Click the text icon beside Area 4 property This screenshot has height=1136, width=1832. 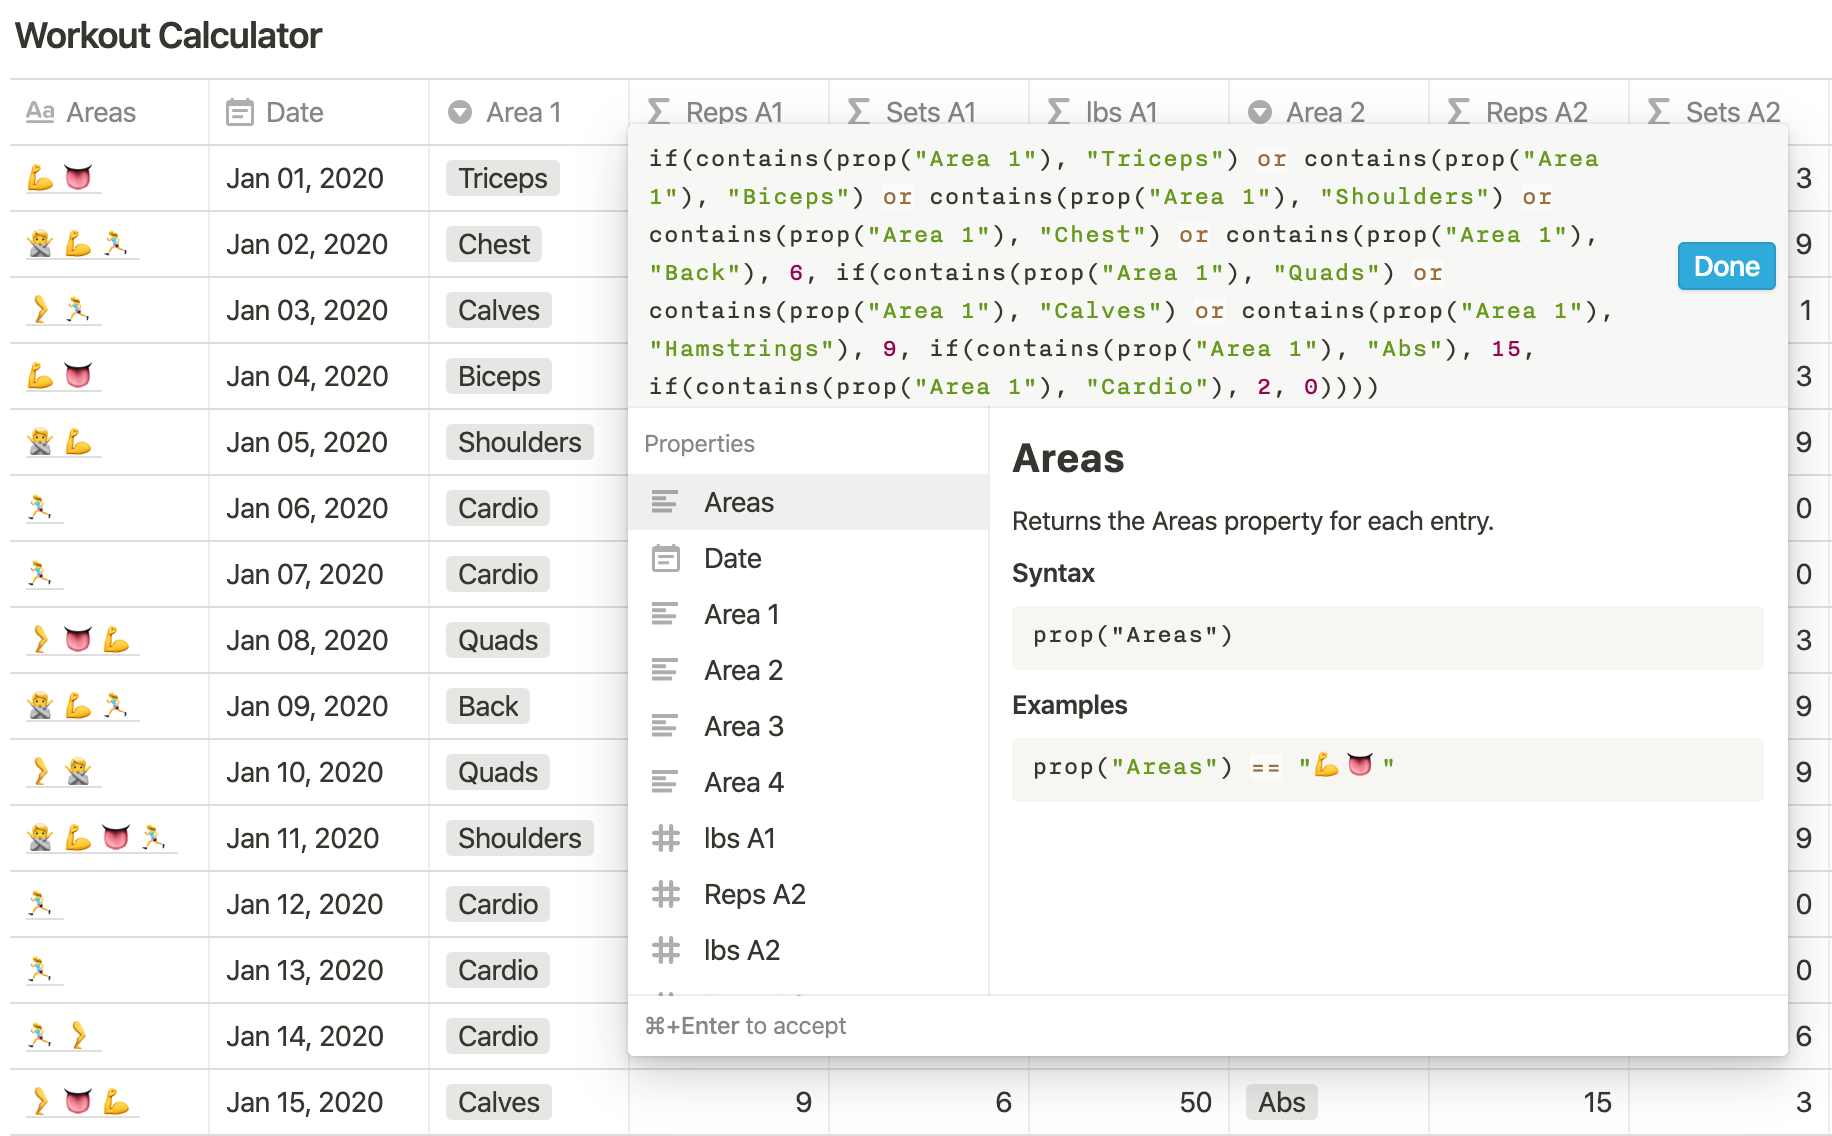click(665, 782)
